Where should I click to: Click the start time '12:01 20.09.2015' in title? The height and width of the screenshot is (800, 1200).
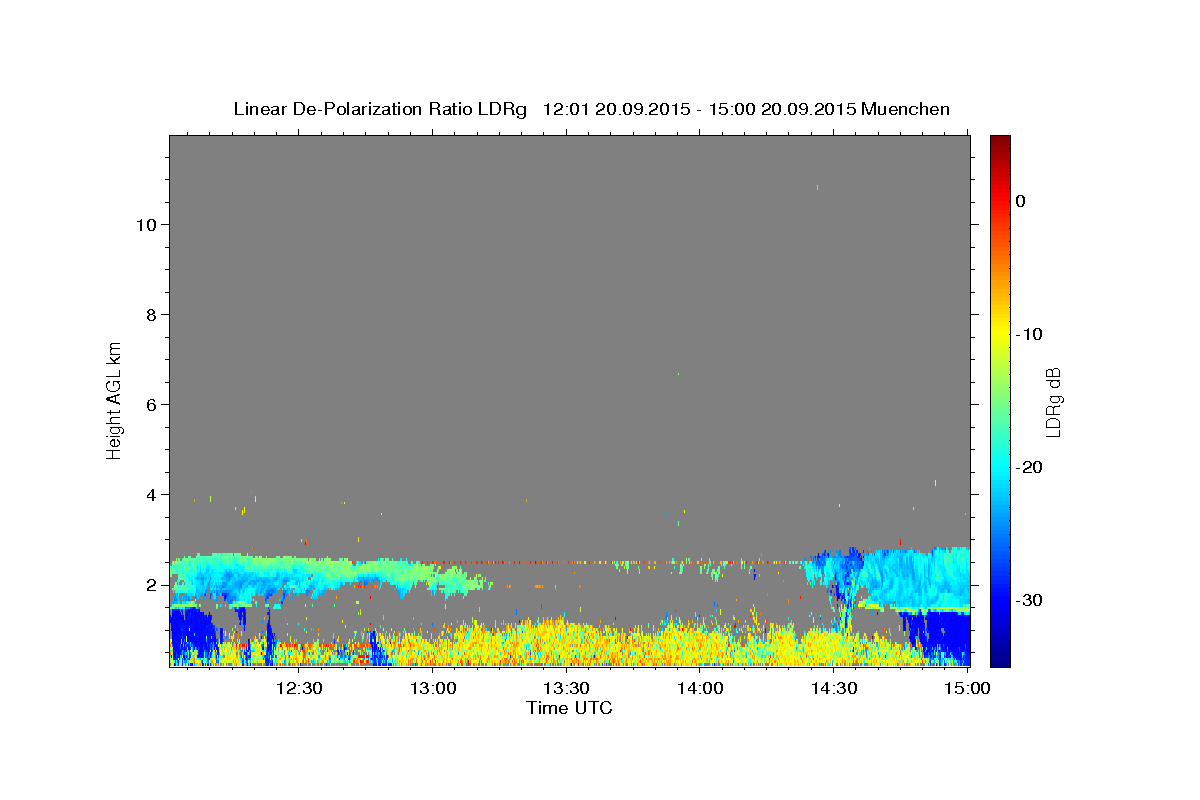point(615,109)
